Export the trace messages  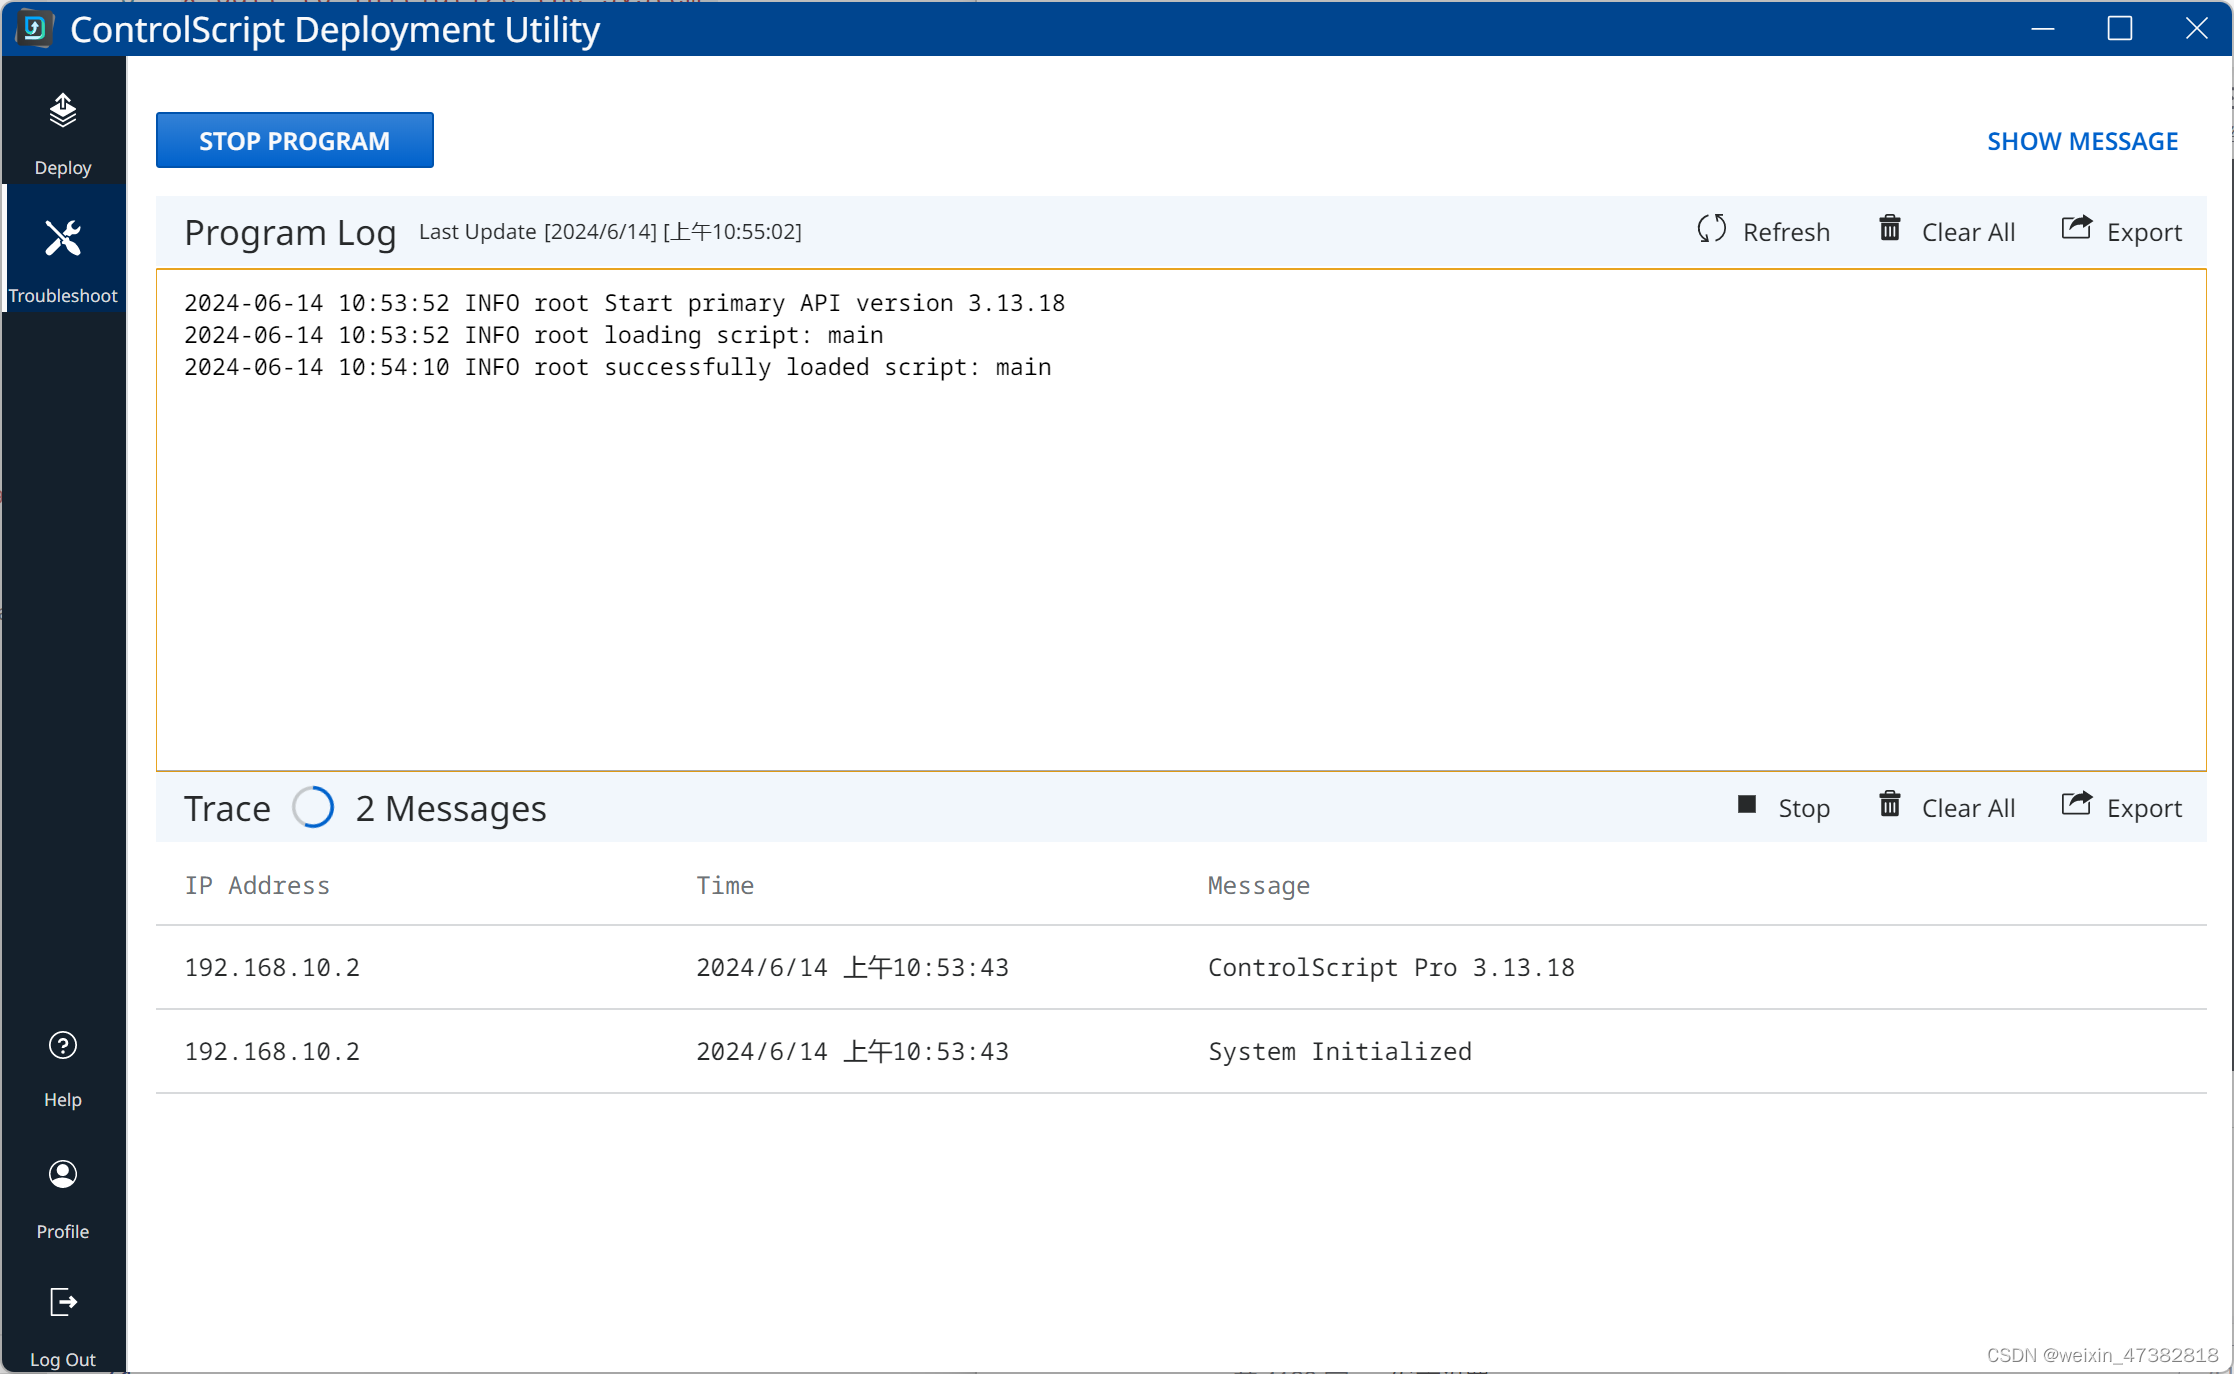point(2122,807)
